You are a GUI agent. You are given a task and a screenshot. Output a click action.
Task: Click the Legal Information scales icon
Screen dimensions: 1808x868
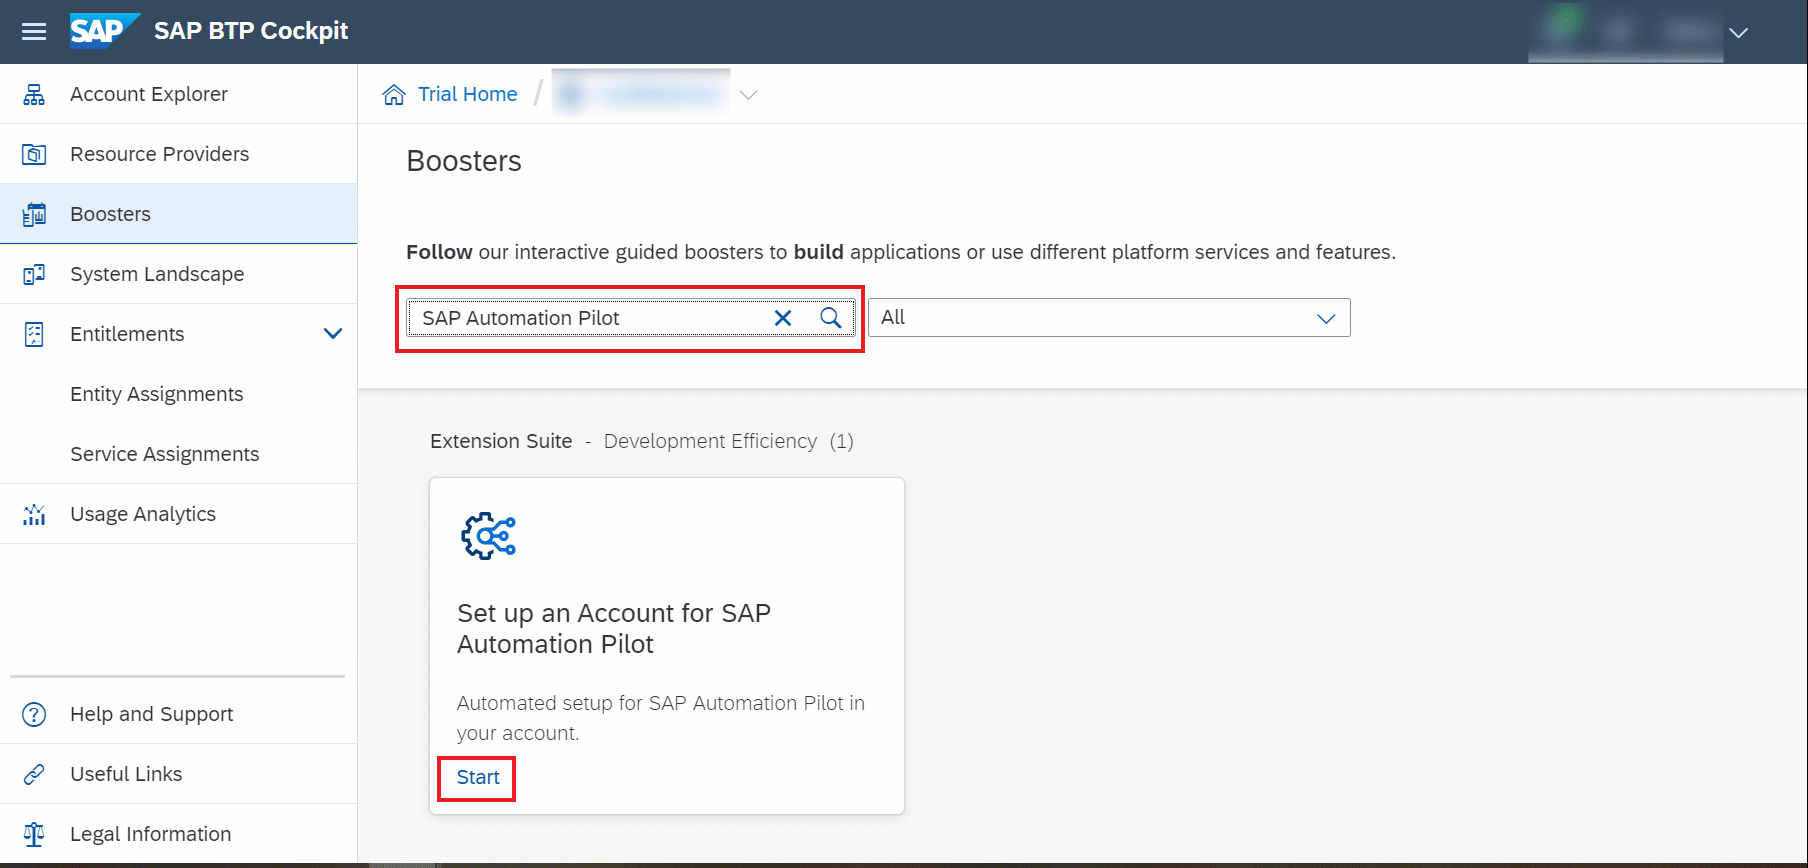coord(34,834)
